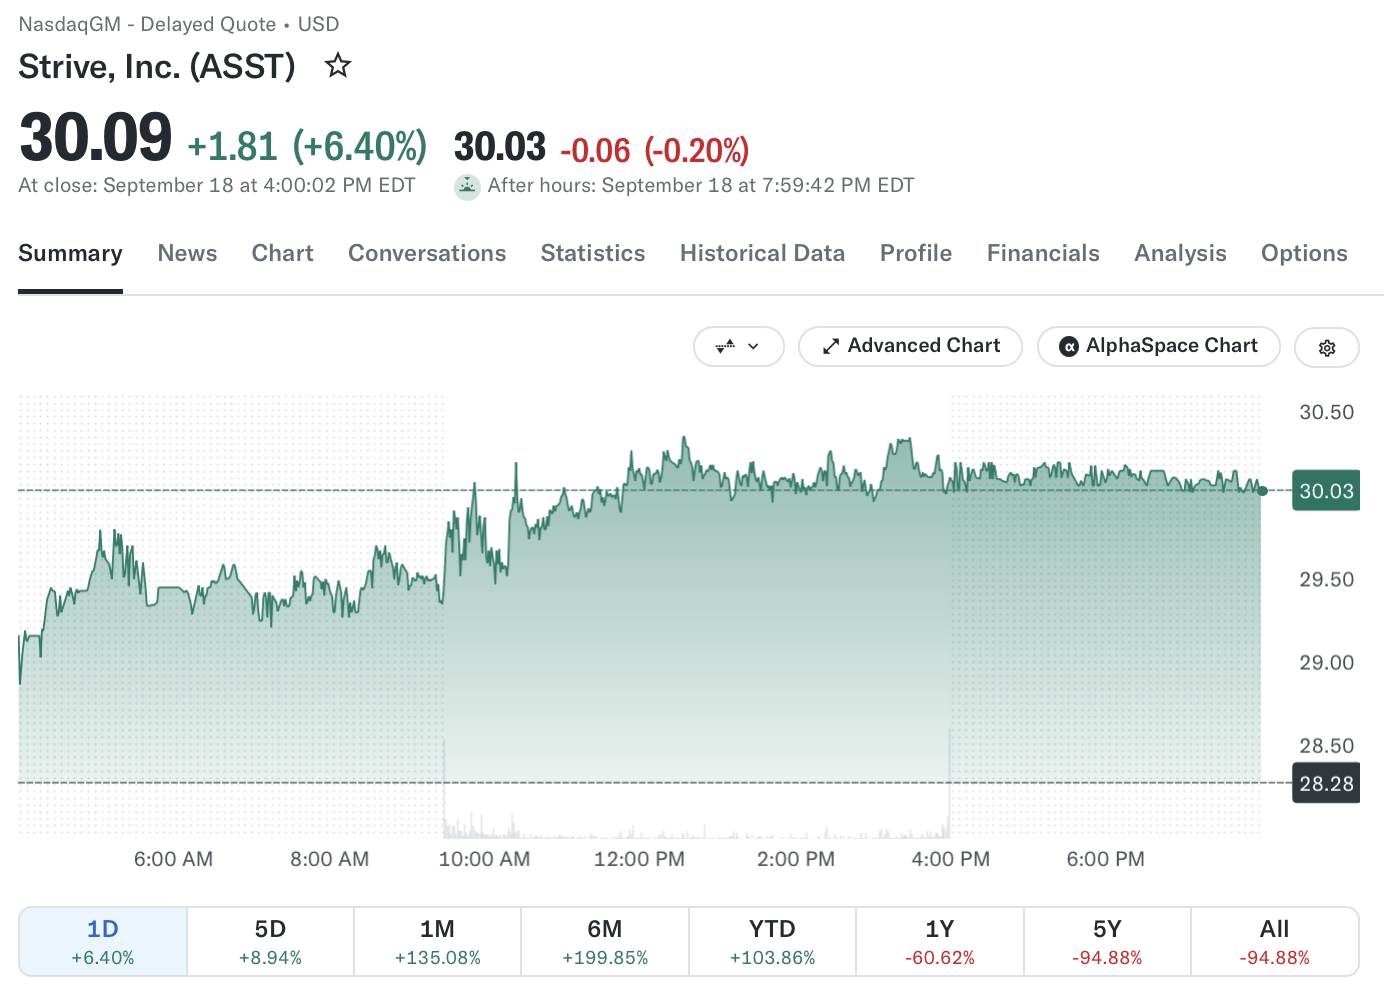Open the AlphaSpace Chart button
The image size is (1384, 988).
(x=1159, y=347)
